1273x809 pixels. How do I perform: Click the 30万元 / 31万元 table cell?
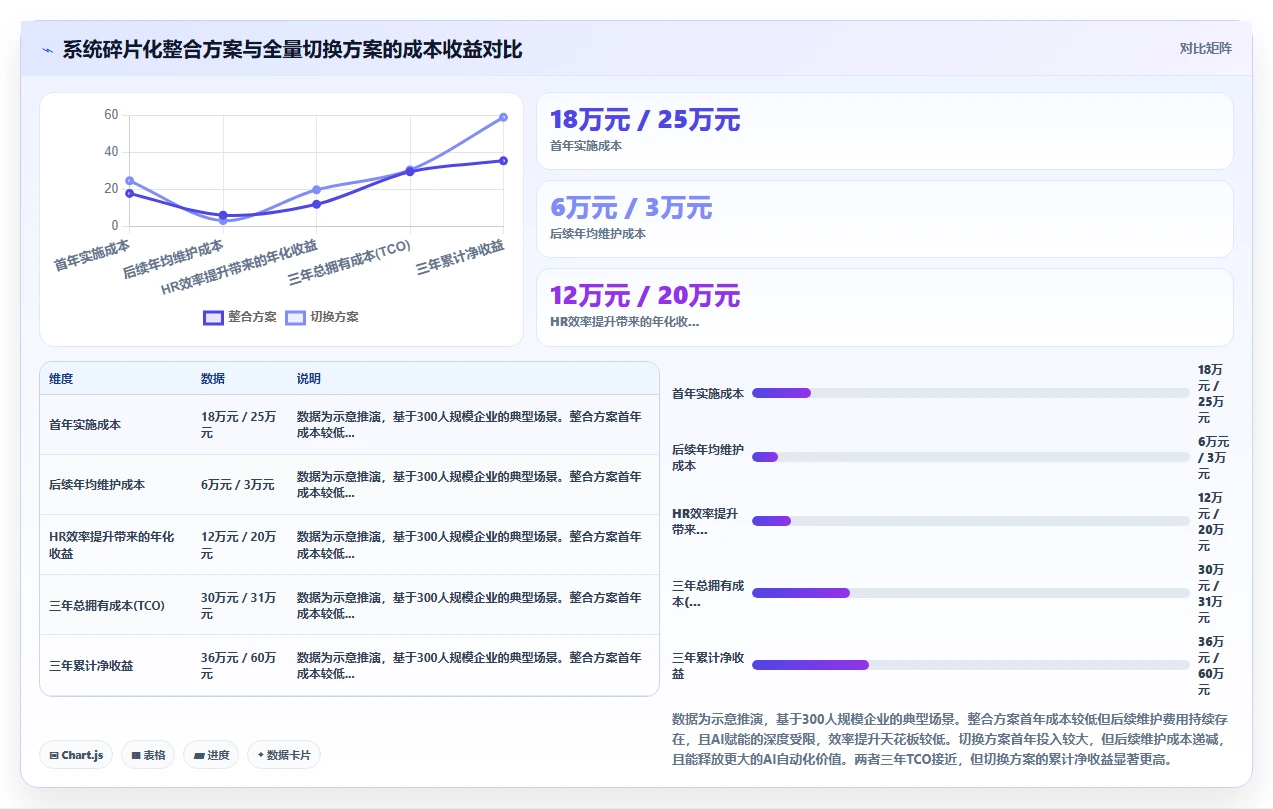[x=239, y=605]
